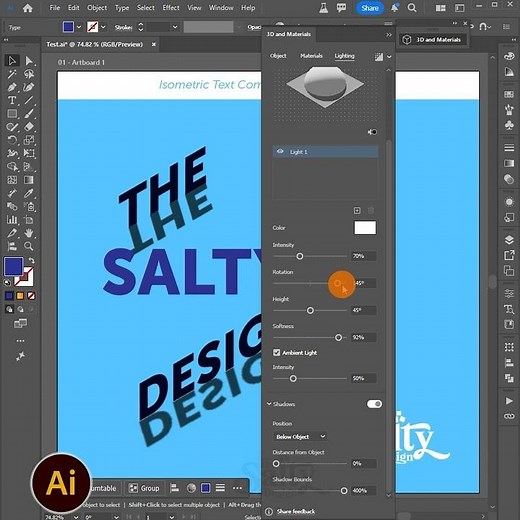
Task: Select the Magic Wand tool
Action: point(12,74)
